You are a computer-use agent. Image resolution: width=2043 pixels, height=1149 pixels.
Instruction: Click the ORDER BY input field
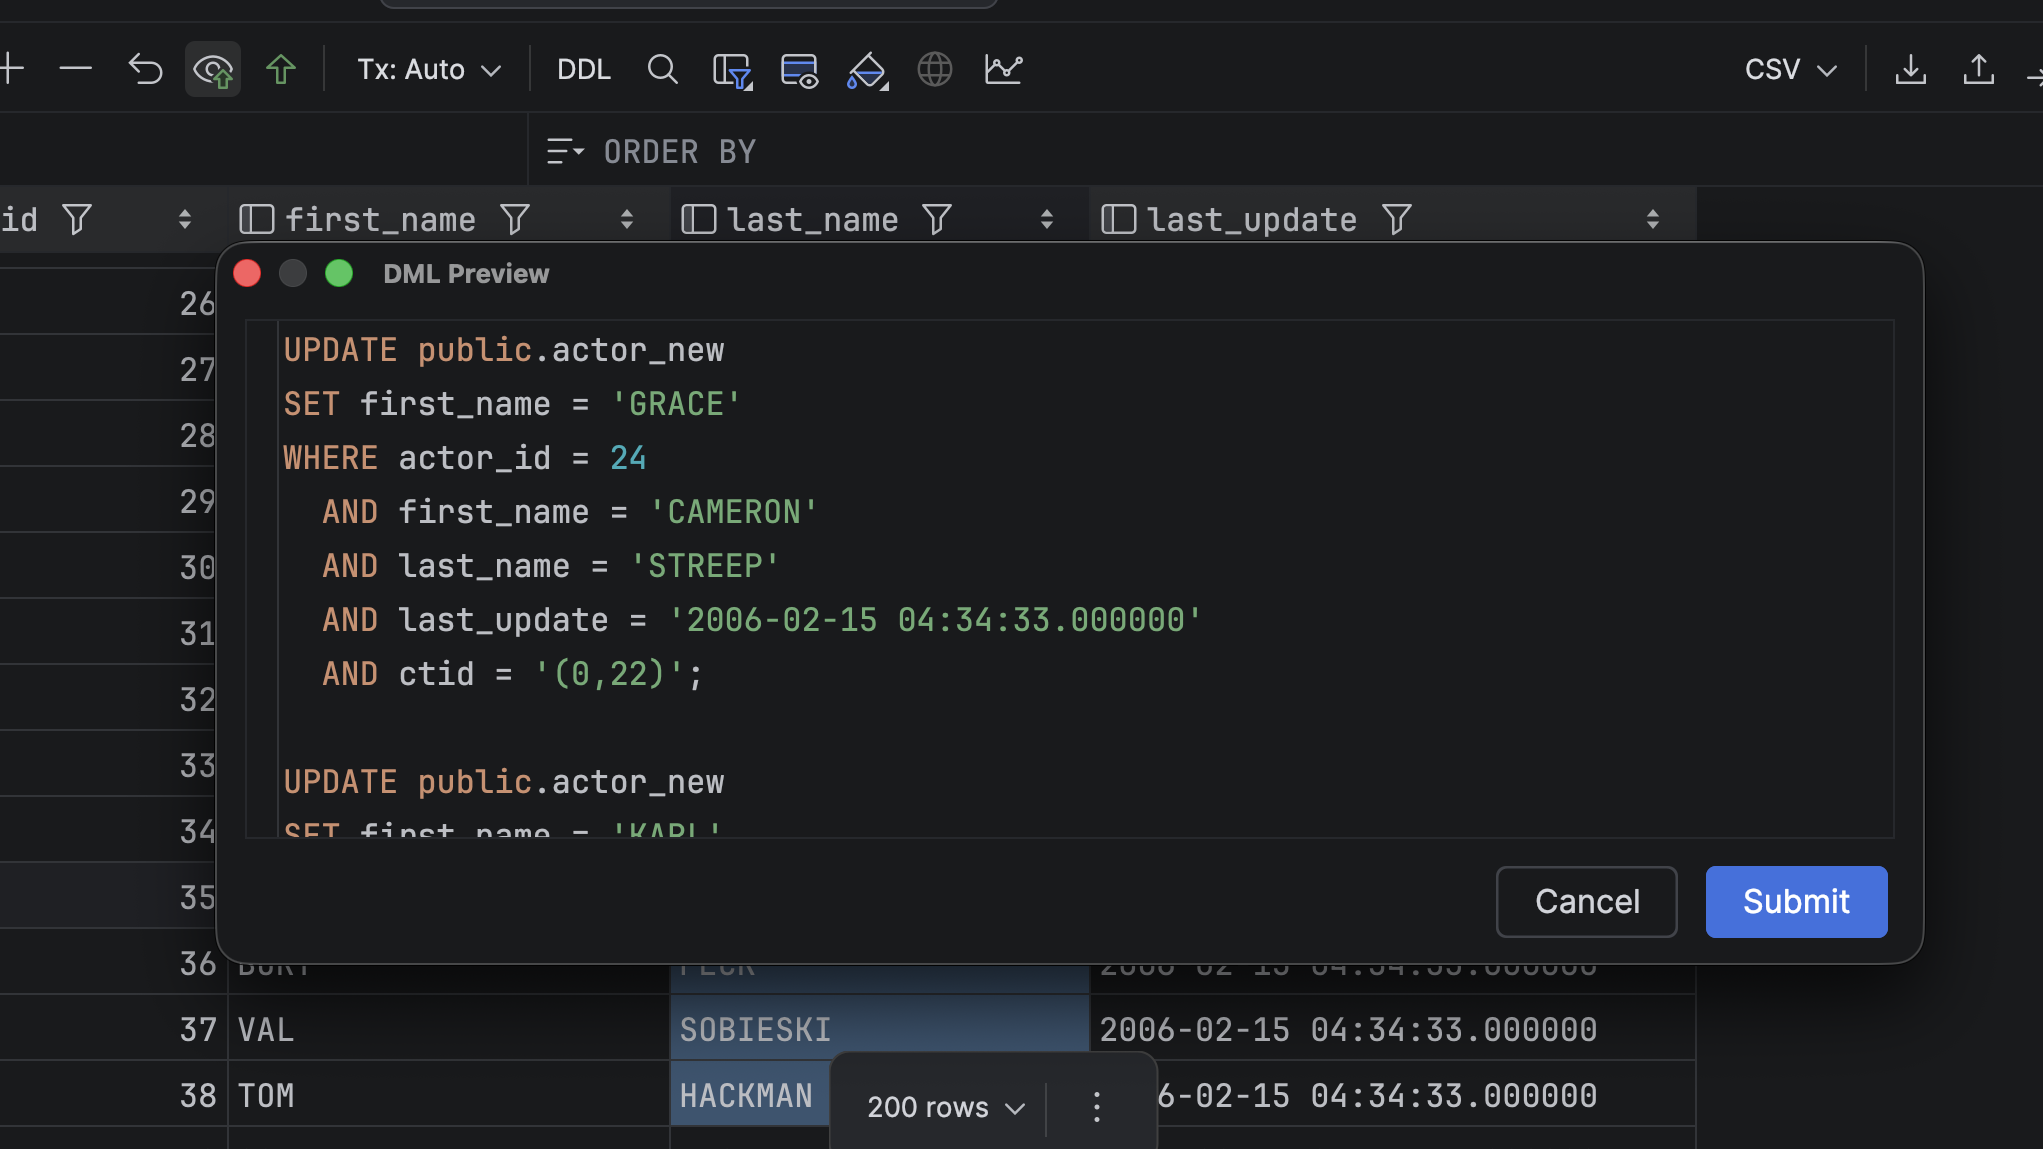pos(1285,152)
